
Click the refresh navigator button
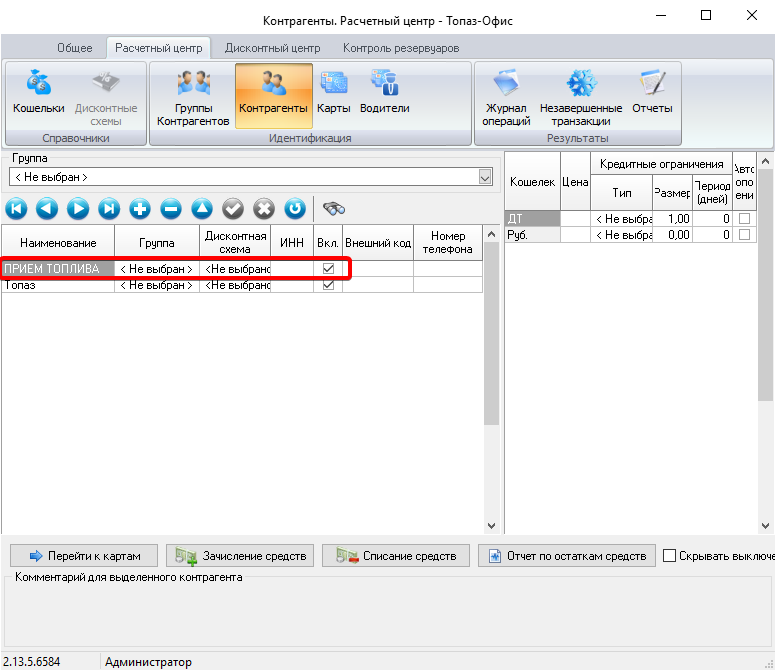coord(294,209)
